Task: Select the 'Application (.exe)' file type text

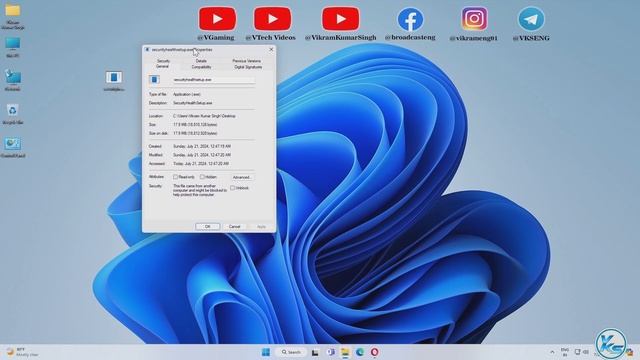Action: [187, 94]
